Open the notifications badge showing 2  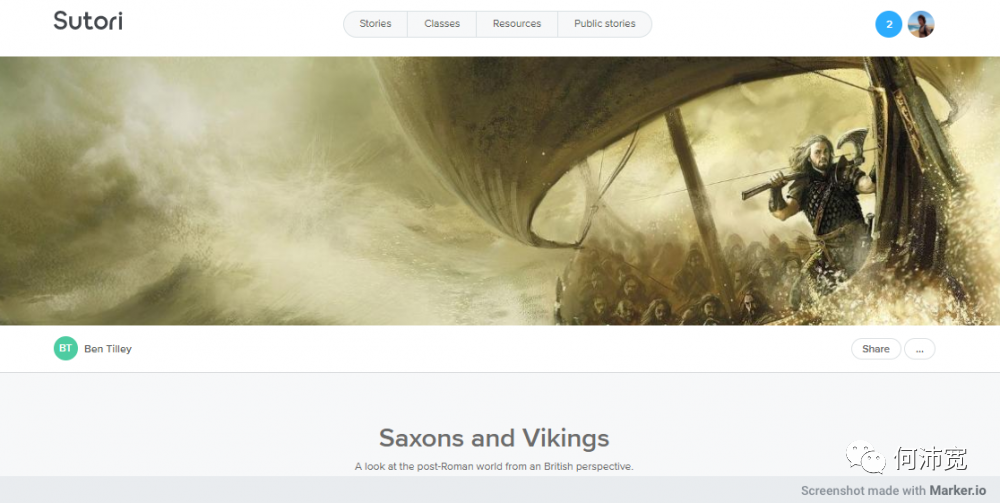coord(888,24)
